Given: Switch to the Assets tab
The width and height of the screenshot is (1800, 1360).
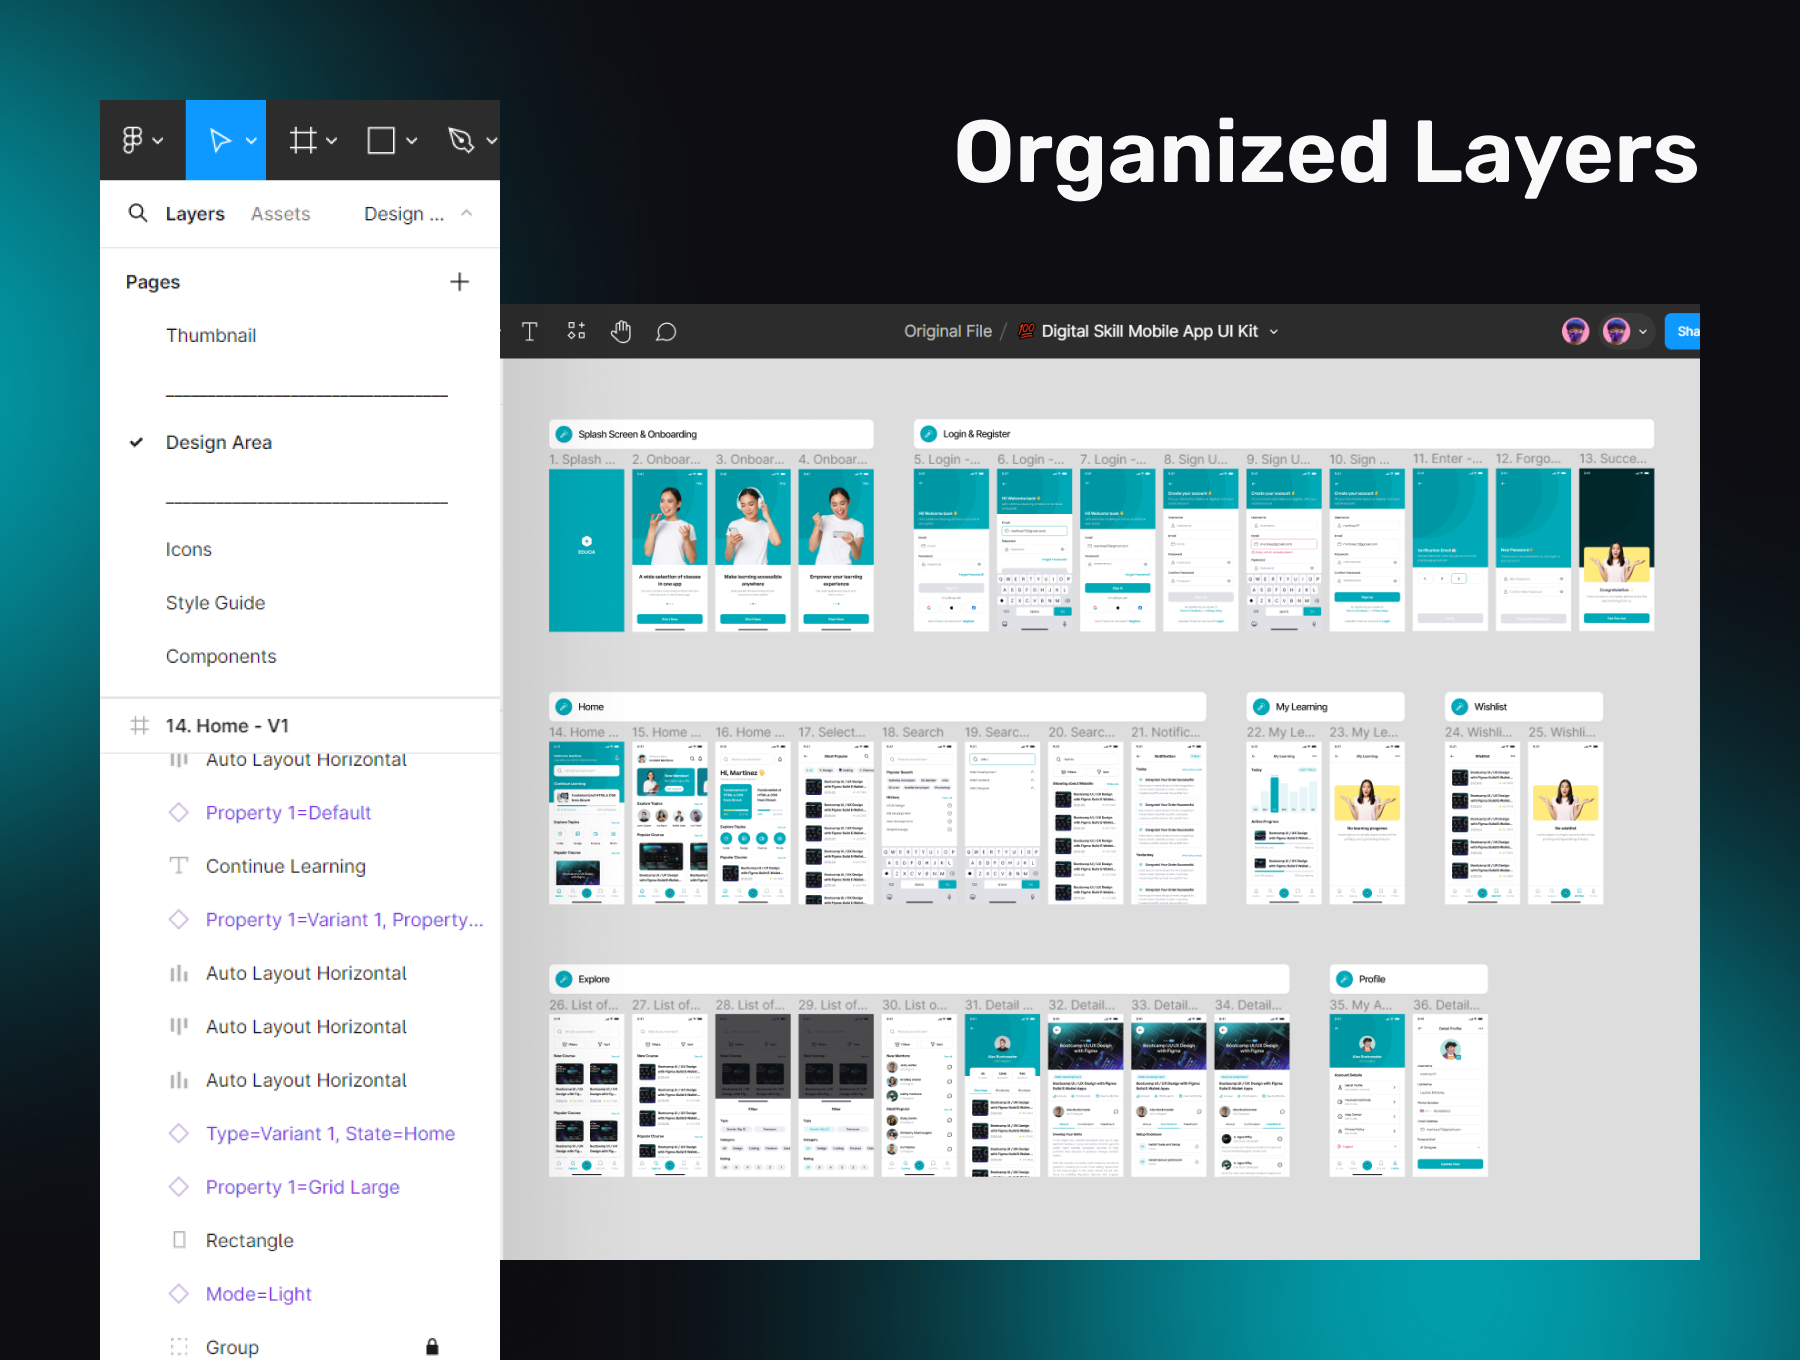Looking at the screenshot, I should pyautogui.click(x=281, y=213).
